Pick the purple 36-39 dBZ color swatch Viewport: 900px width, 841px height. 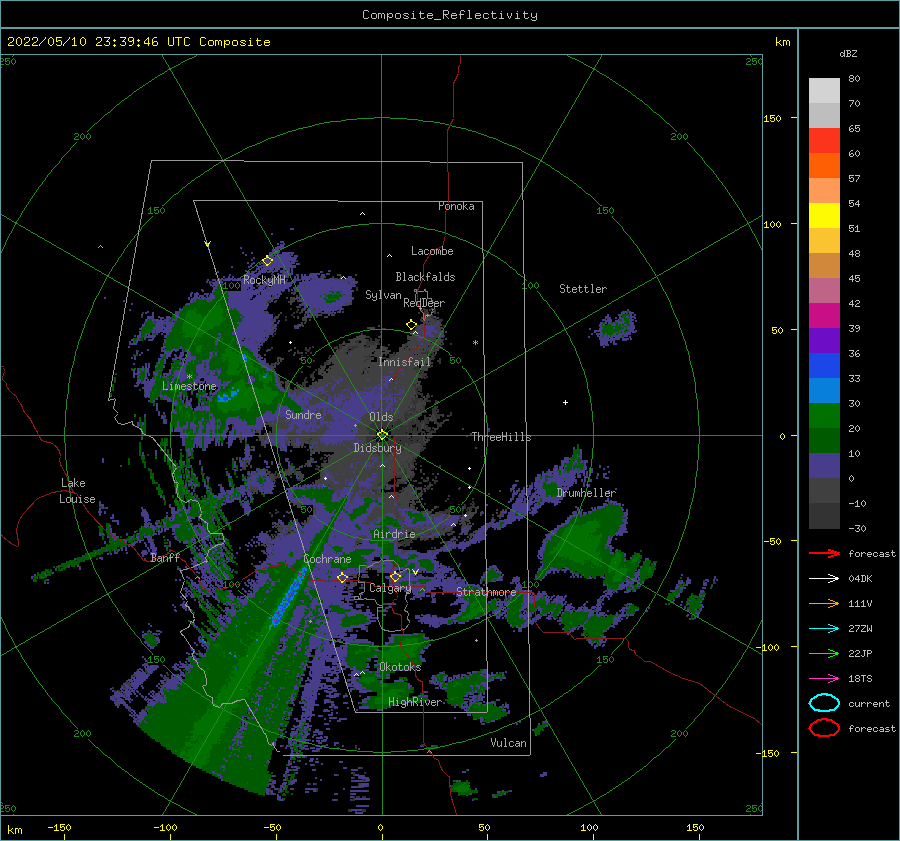tap(824, 341)
